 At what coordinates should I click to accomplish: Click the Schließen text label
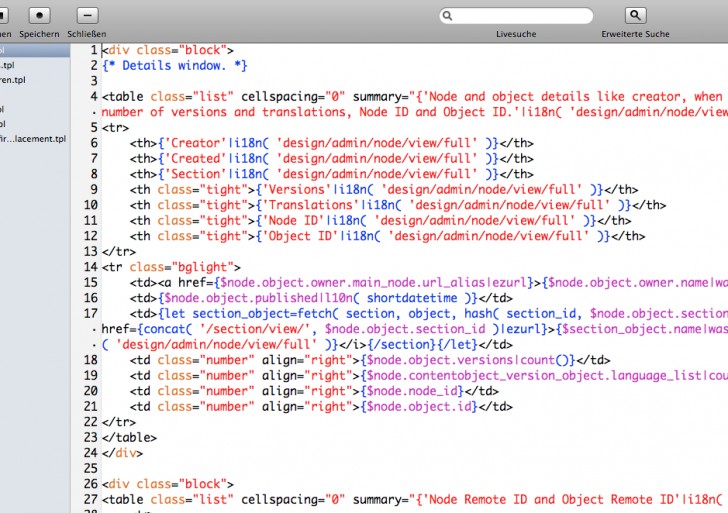pos(87,34)
